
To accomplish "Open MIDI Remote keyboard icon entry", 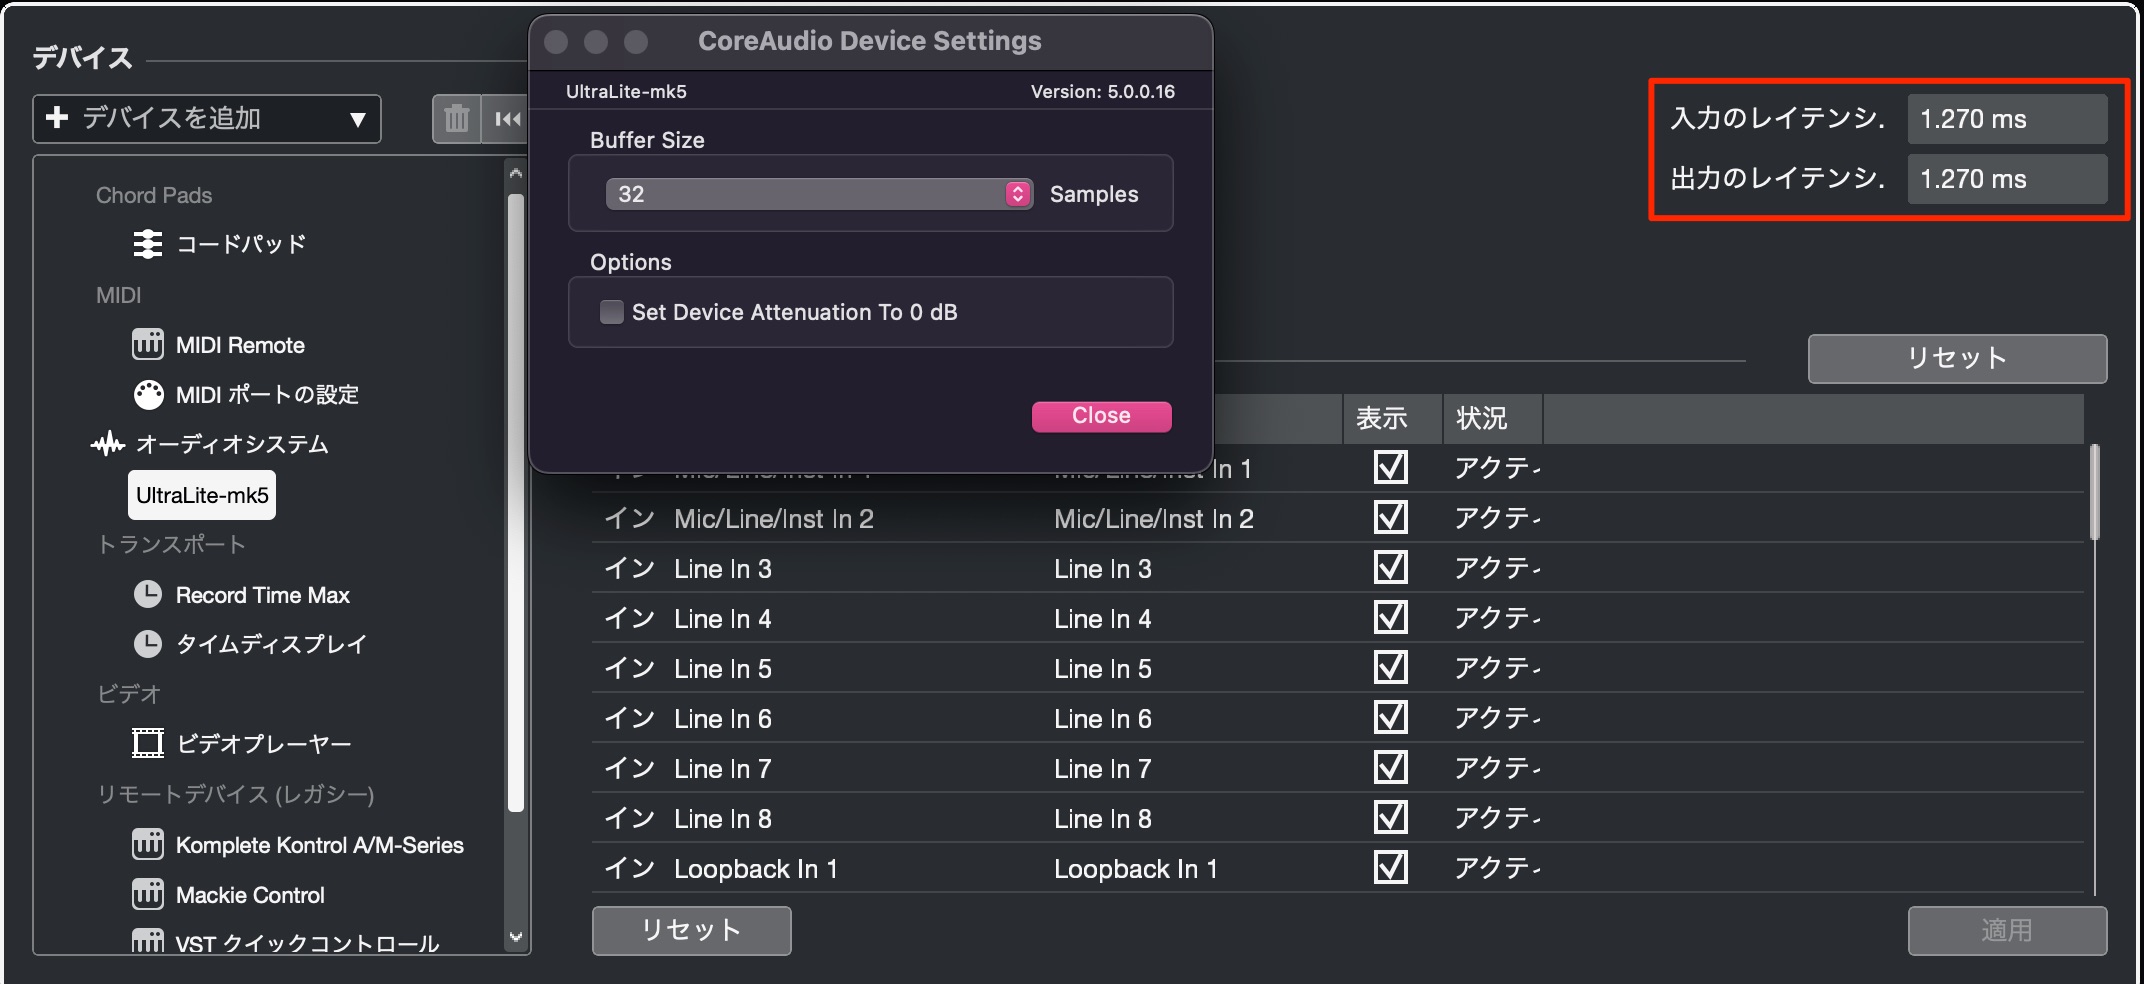I will (148, 345).
